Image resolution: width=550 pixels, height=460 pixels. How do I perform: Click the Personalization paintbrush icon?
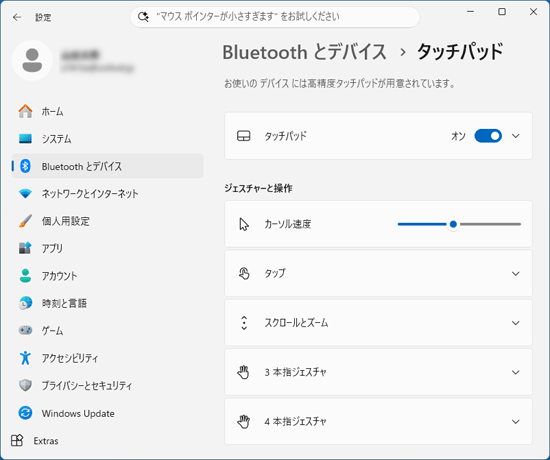click(25, 221)
